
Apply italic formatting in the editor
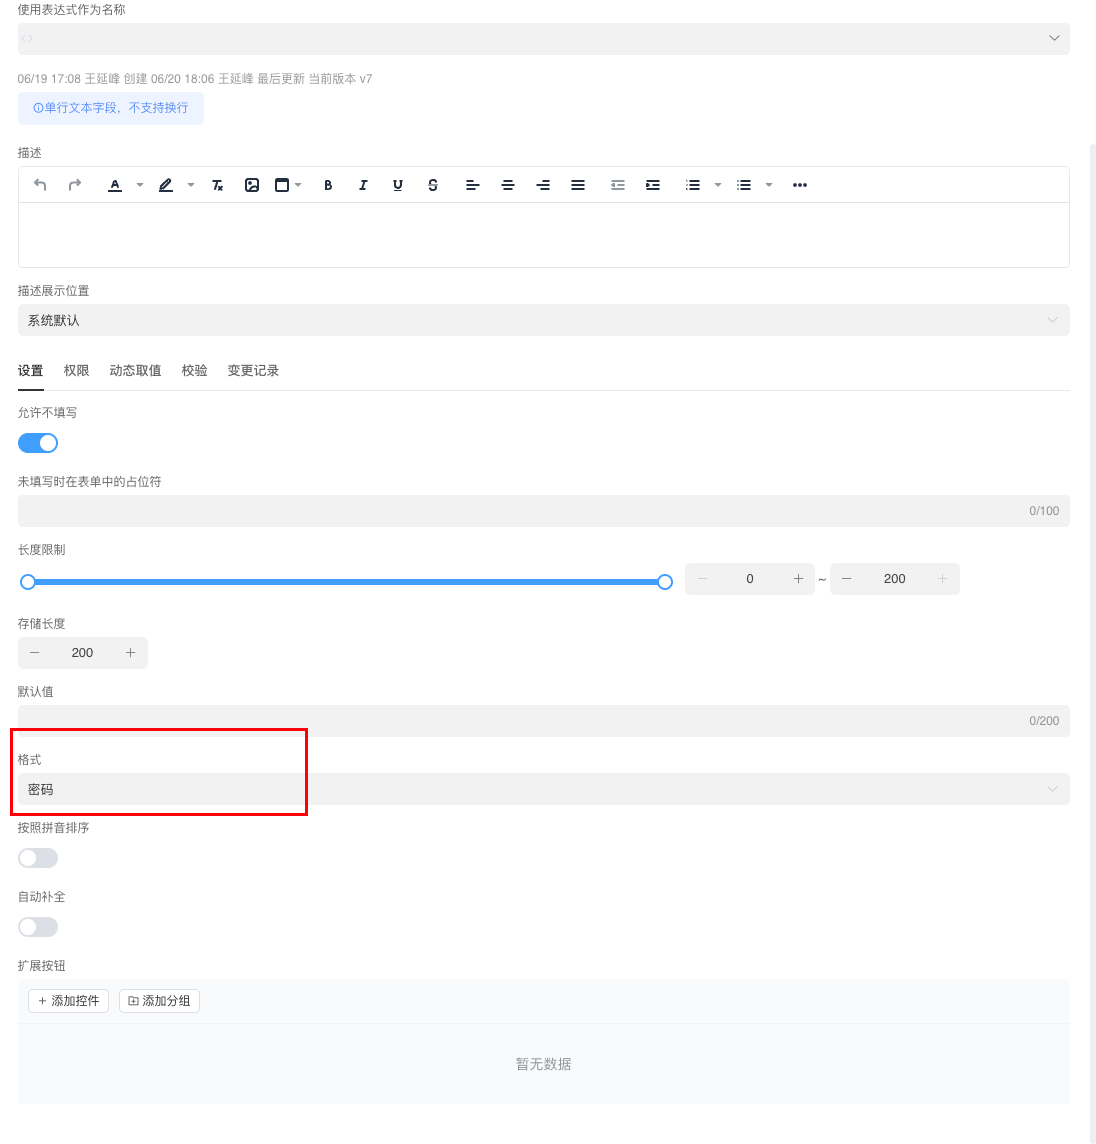[363, 185]
